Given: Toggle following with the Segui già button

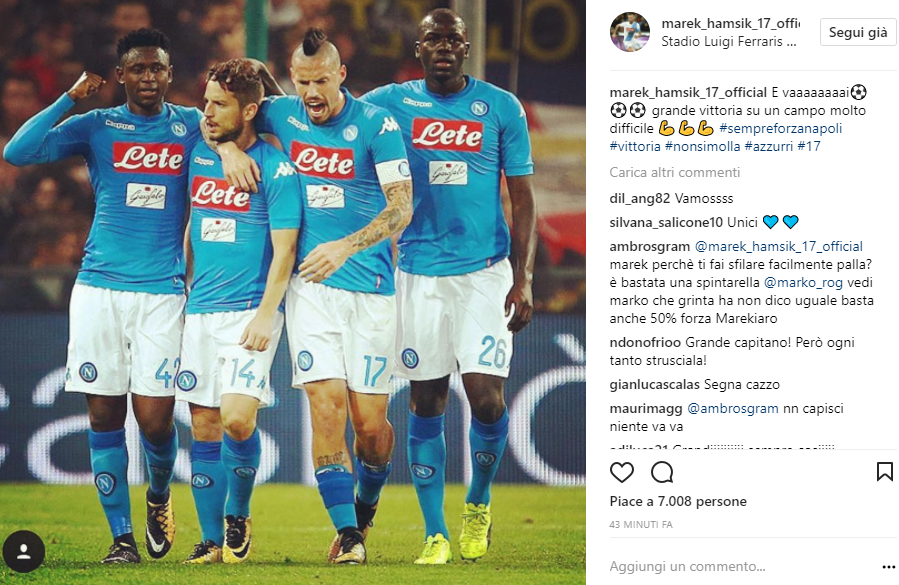Looking at the screenshot, I should pyautogui.click(x=858, y=32).
